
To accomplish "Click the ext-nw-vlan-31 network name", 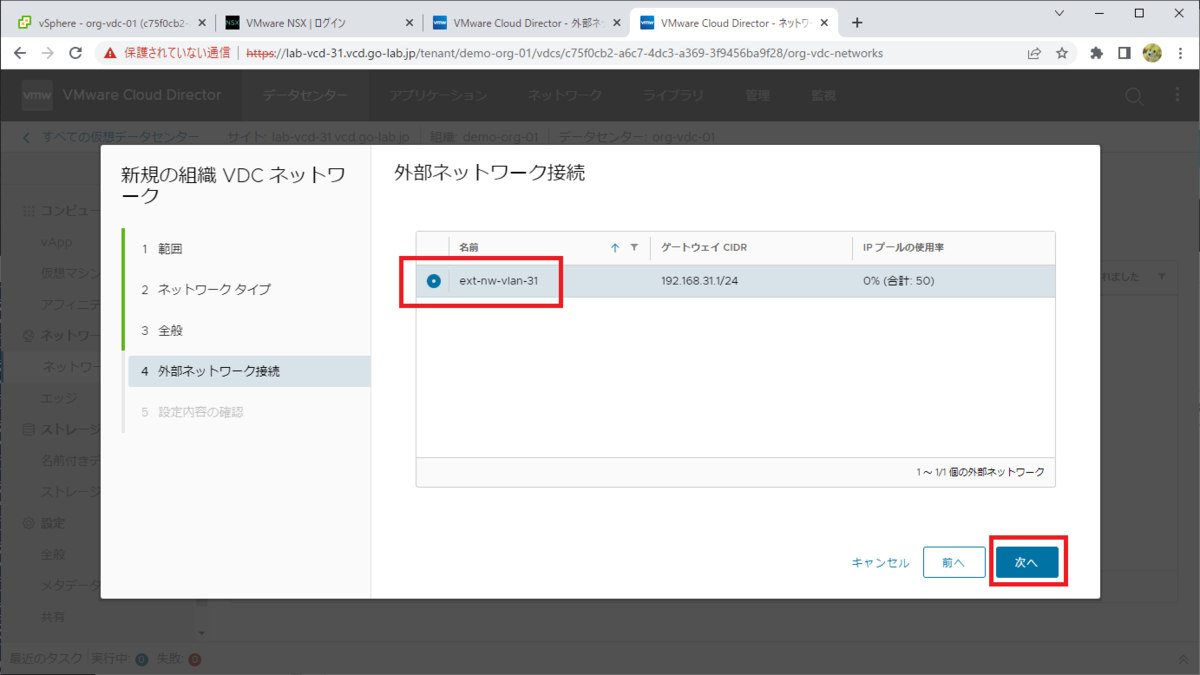I will coord(498,281).
